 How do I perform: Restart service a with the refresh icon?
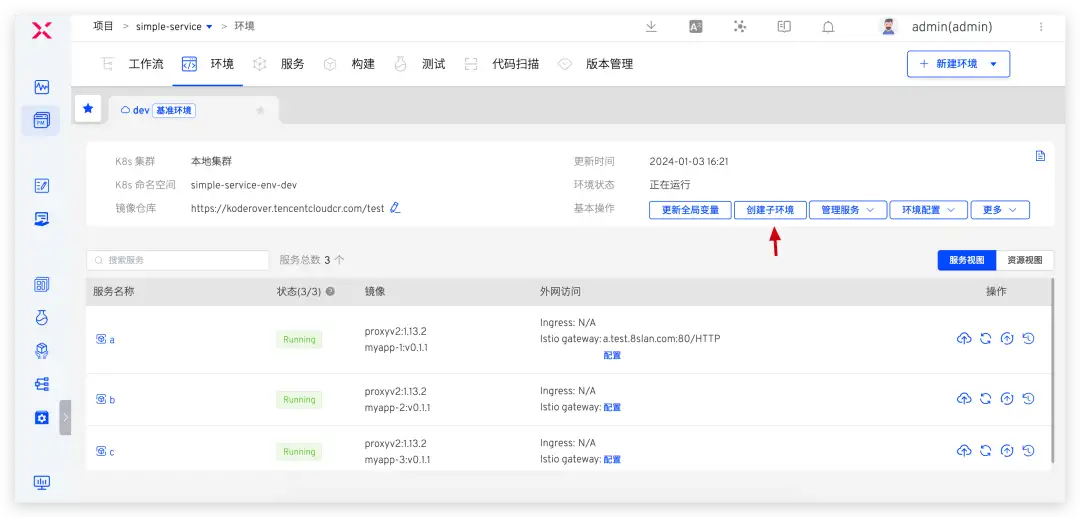coord(986,338)
